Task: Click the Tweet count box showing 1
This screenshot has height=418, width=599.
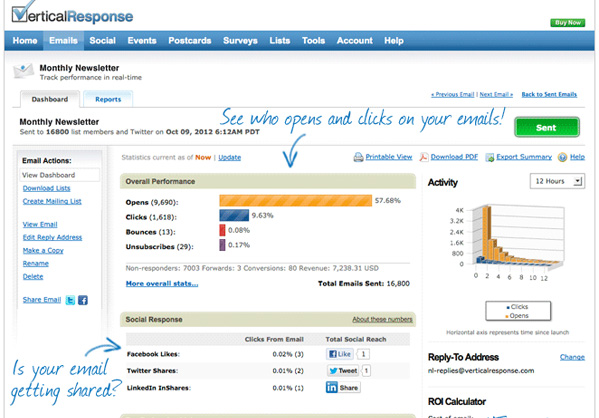Action: [366, 371]
